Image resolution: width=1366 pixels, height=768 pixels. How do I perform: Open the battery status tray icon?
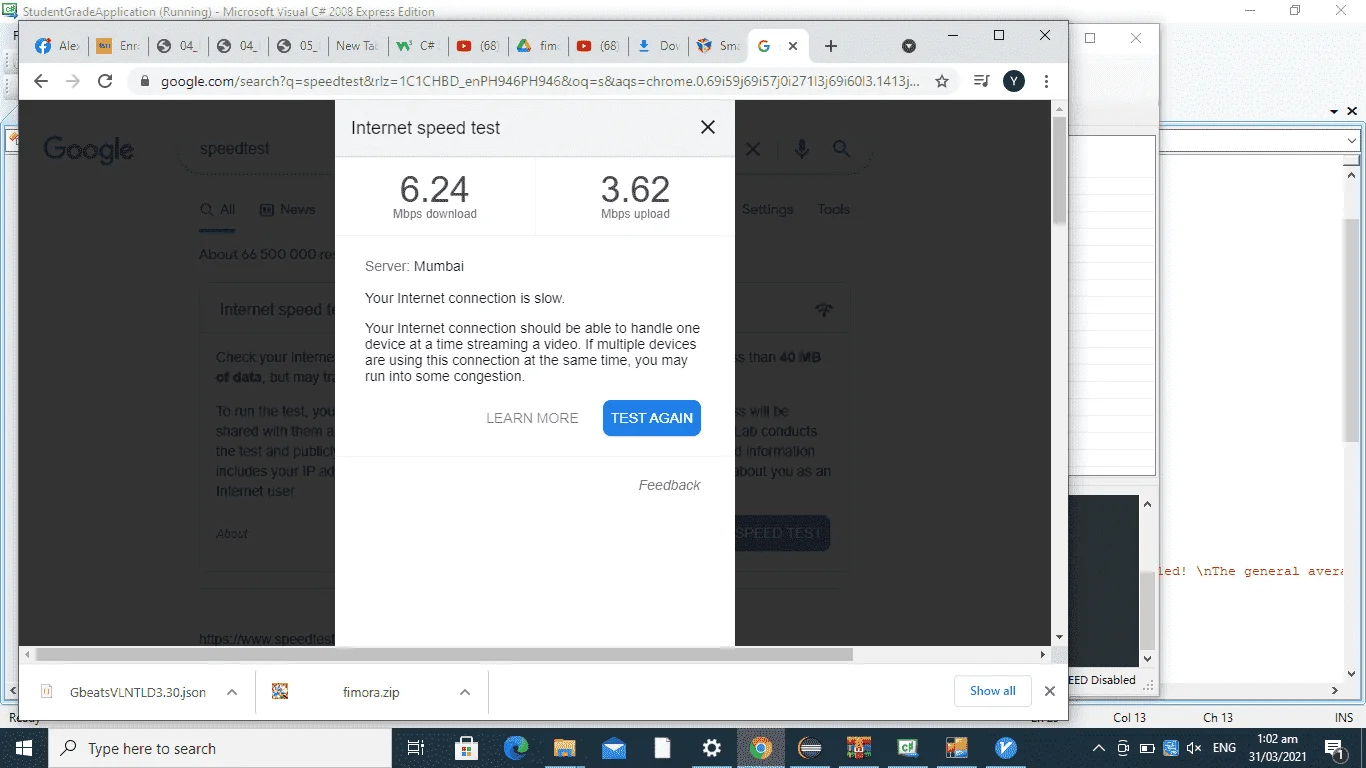pyautogui.click(x=1146, y=748)
